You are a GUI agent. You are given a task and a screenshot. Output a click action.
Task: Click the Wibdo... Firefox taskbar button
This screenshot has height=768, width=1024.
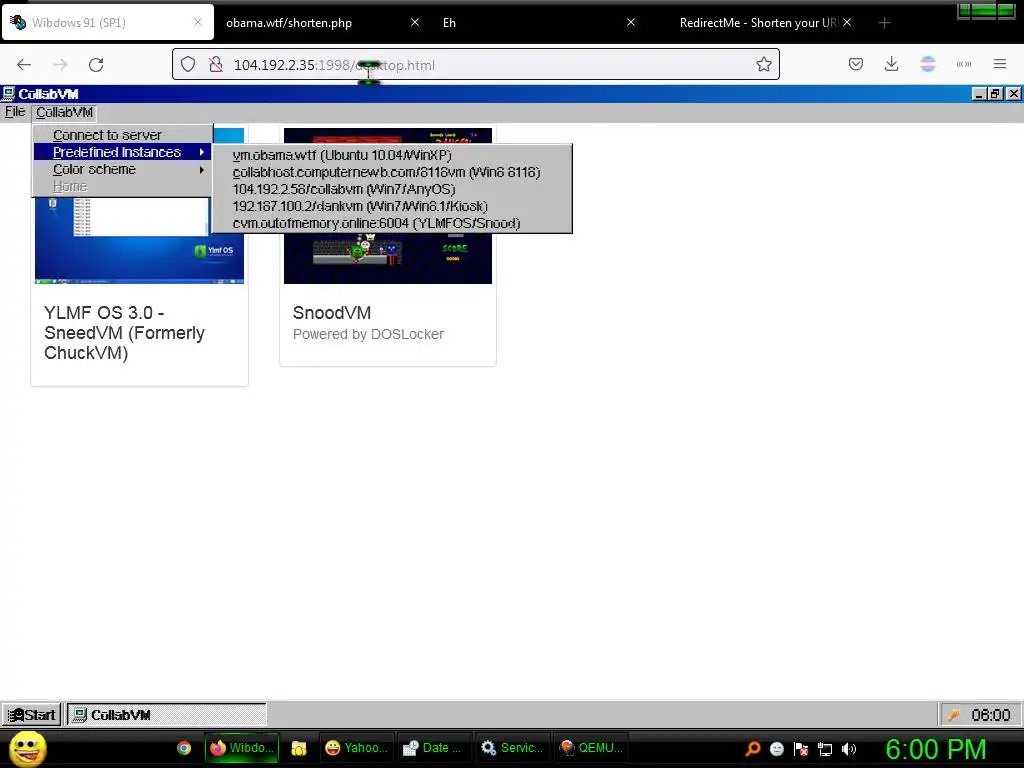pos(242,748)
